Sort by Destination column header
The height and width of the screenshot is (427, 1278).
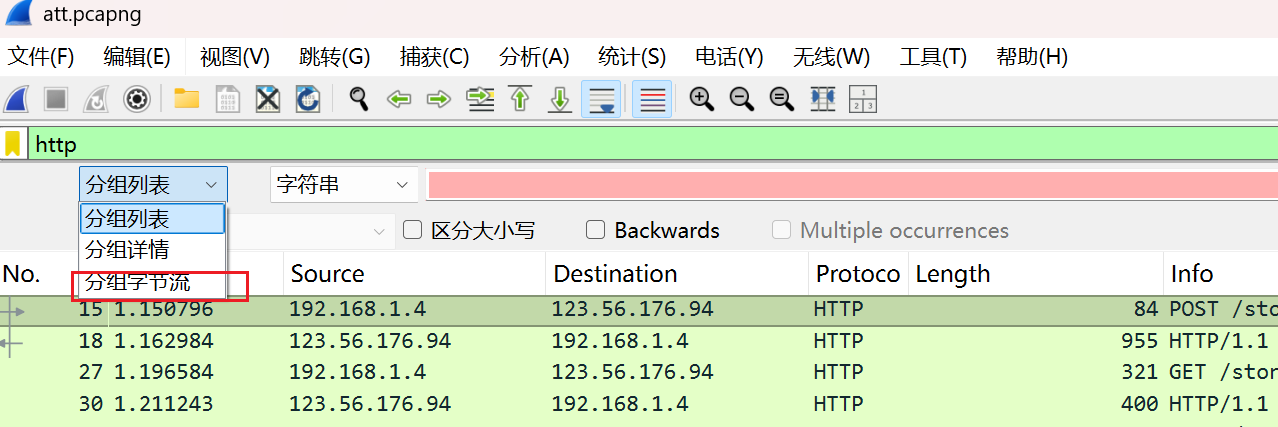tap(678, 274)
